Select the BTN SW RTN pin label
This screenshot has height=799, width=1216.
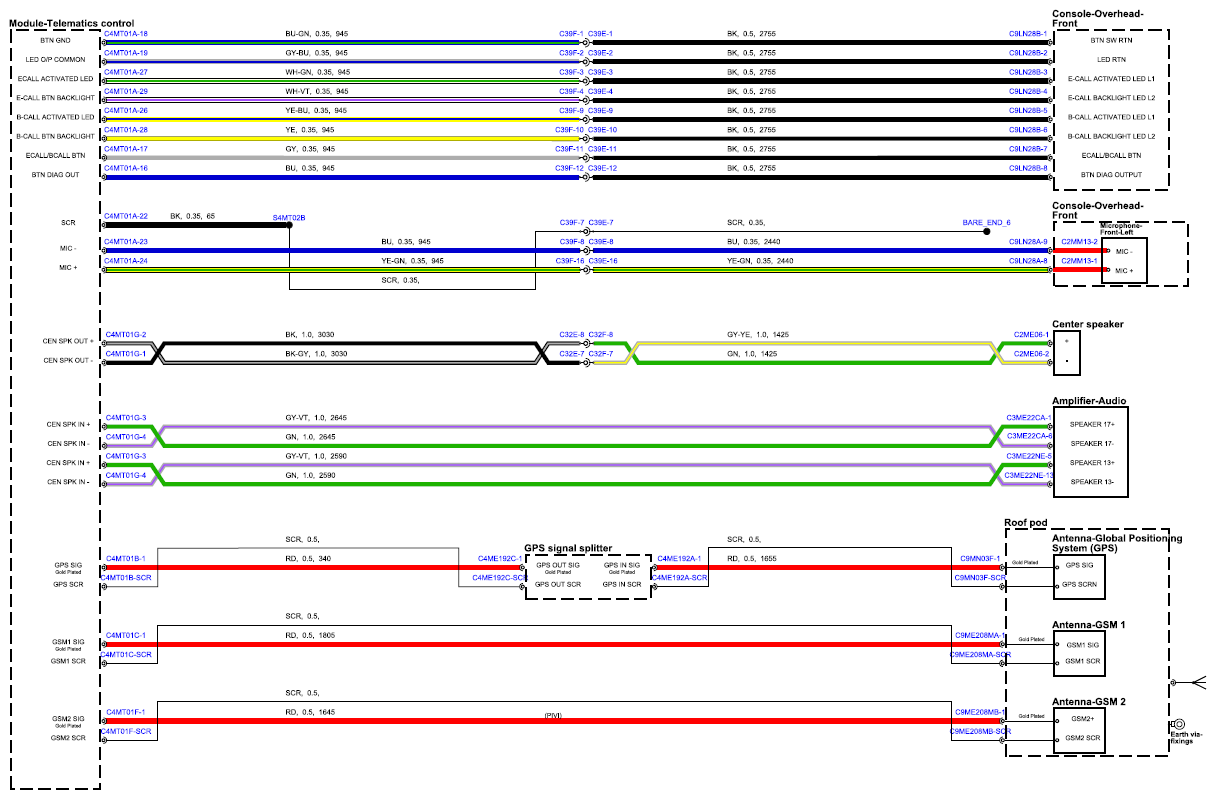[1111, 40]
